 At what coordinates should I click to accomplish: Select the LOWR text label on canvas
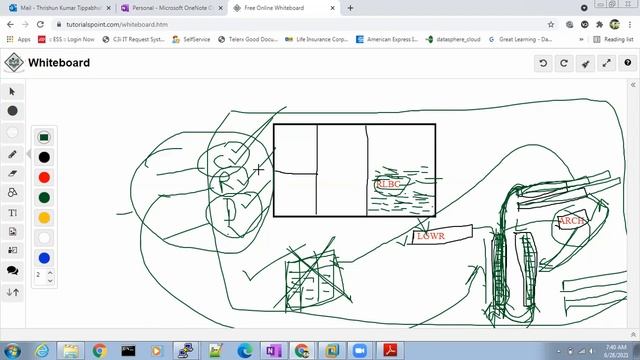[431, 236]
